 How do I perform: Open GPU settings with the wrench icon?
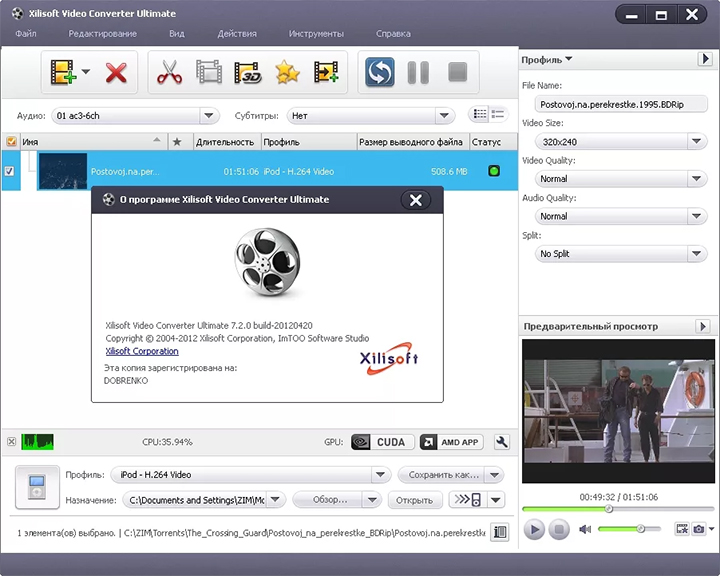(502, 442)
